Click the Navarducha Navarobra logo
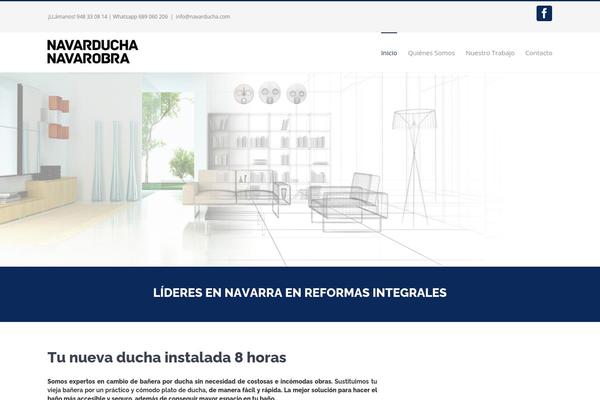 click(92, 52)
